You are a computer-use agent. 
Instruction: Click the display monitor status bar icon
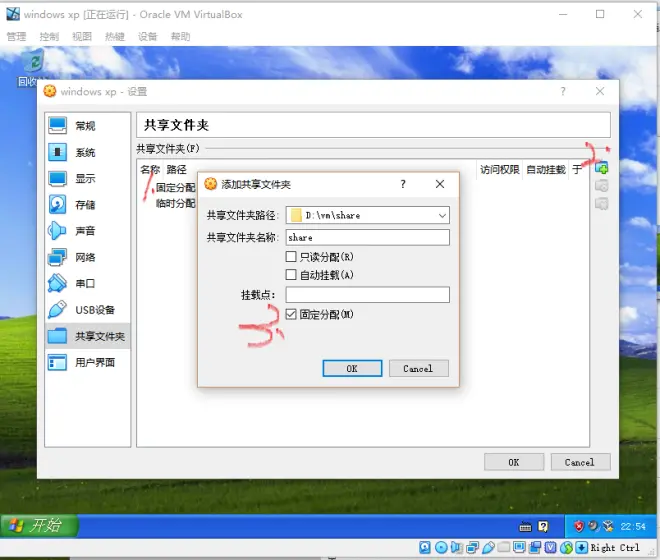(519, 547)
